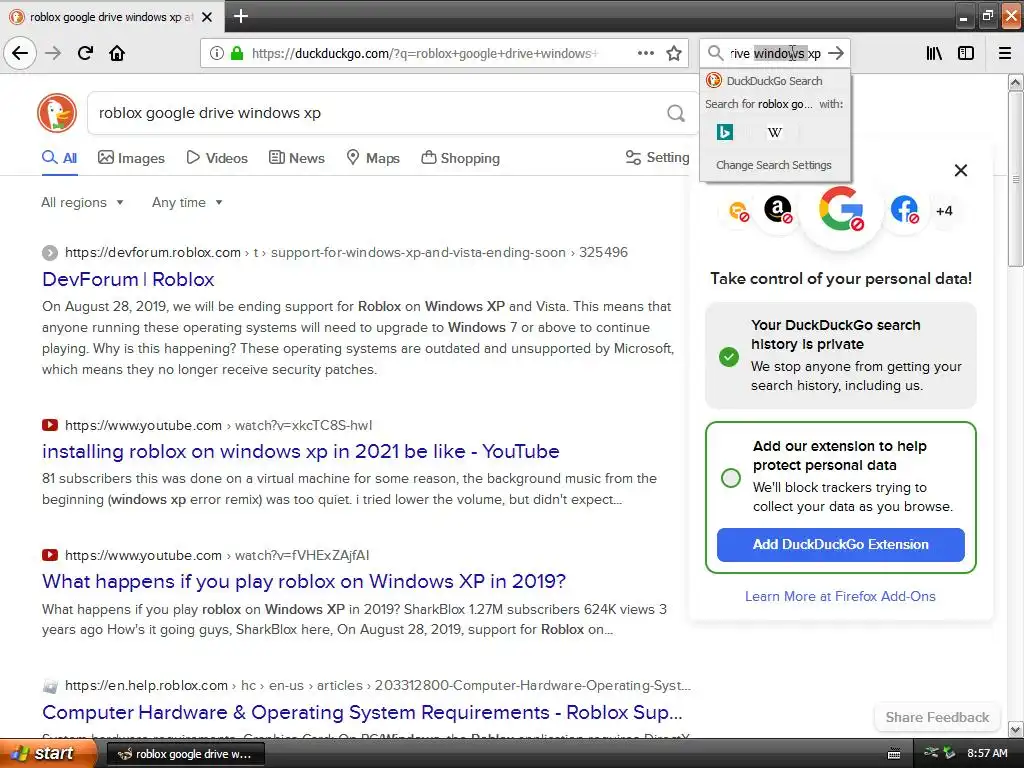Bookmark this page with the star icon
The width and height of the screenshot is (1024, 768).
(x=674, y=53)
